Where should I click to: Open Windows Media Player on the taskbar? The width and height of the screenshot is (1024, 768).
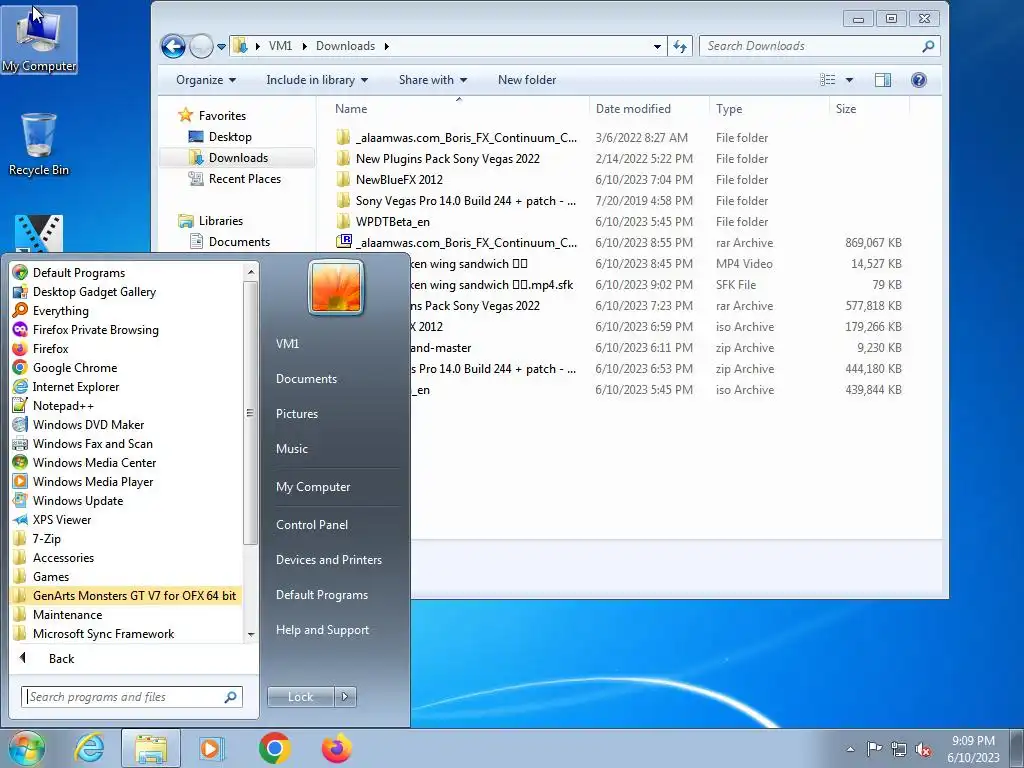click(211, 748)
